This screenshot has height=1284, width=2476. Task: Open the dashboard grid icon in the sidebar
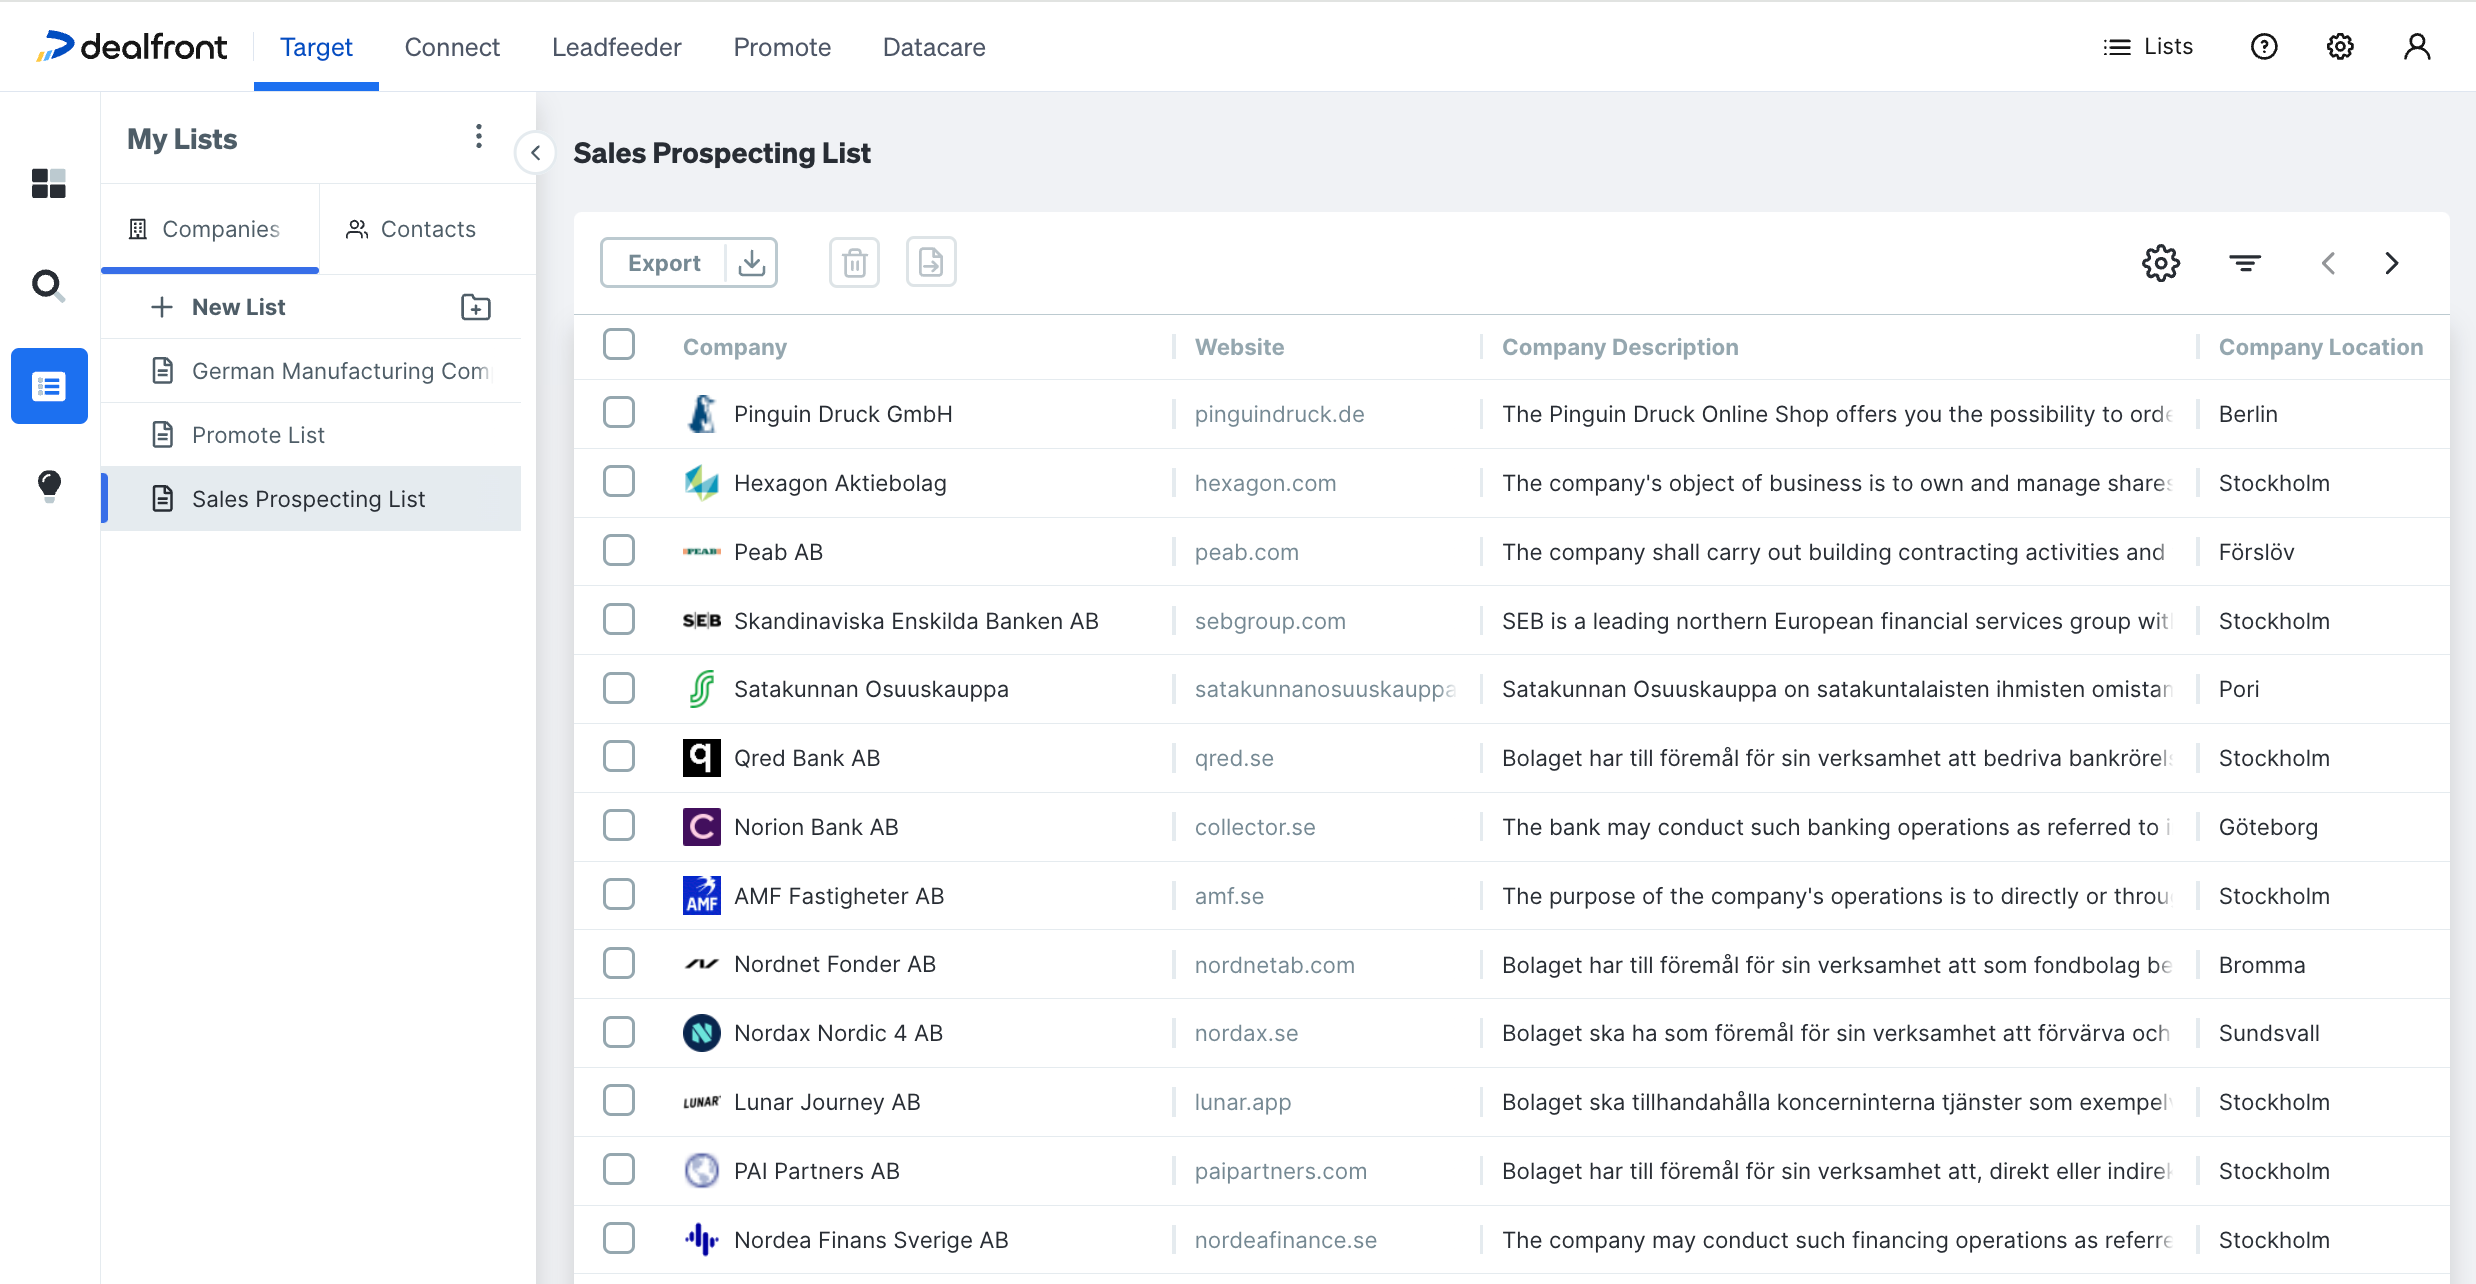coord(48,184)
